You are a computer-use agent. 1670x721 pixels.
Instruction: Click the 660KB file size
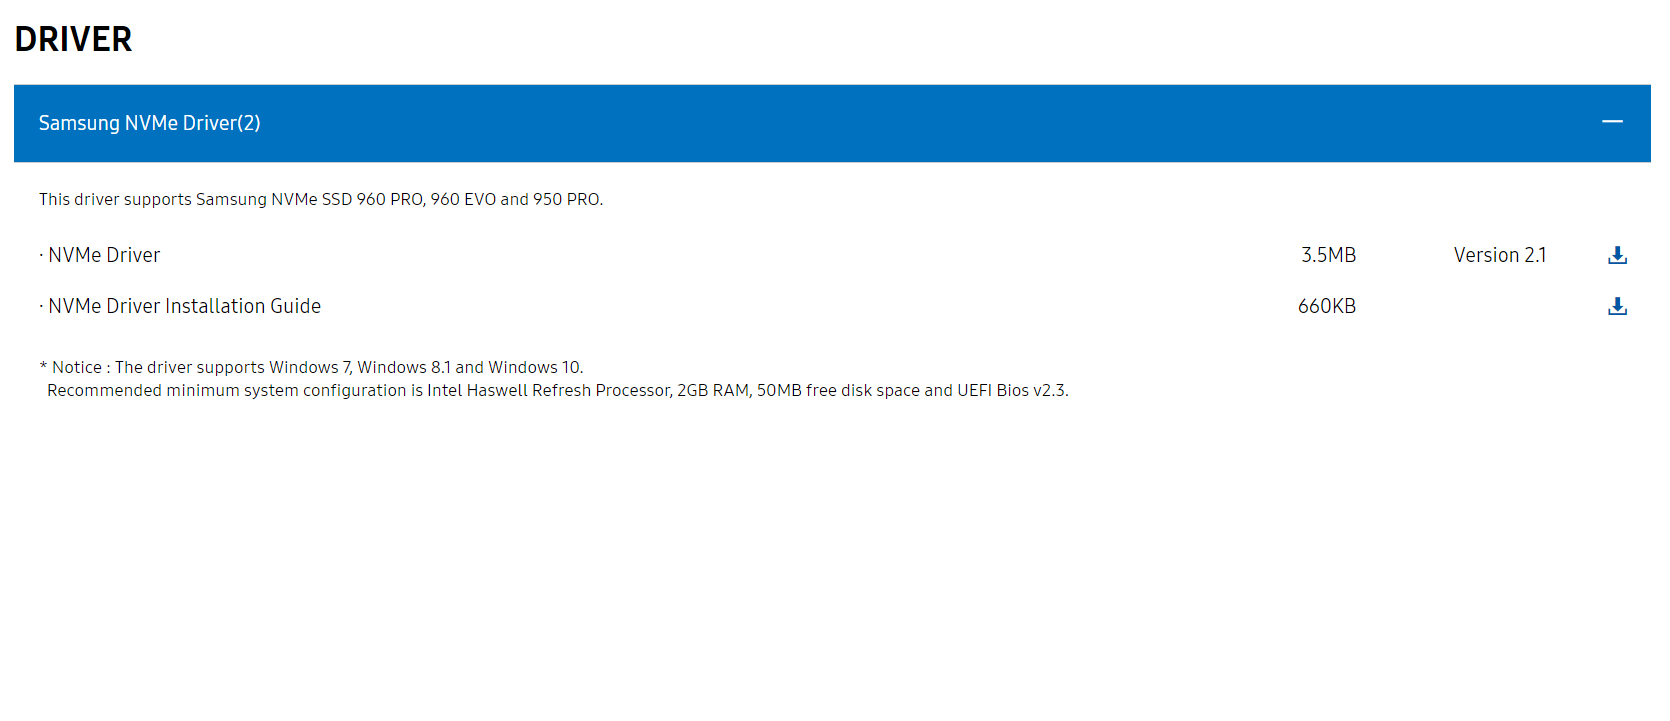[1326, 306]
